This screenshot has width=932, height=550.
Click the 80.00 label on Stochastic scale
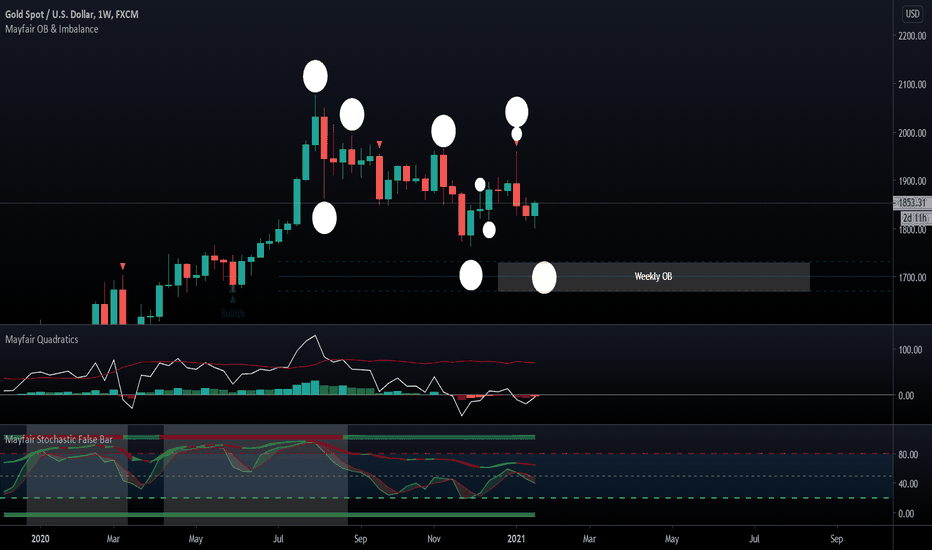(908, 454)
